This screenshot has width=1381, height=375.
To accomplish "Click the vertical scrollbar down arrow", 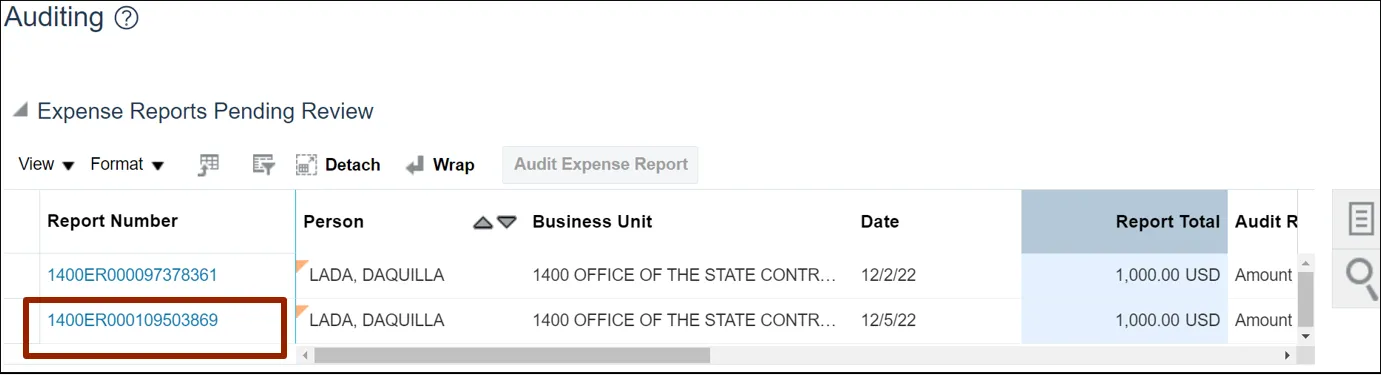I will (1305, 337).
